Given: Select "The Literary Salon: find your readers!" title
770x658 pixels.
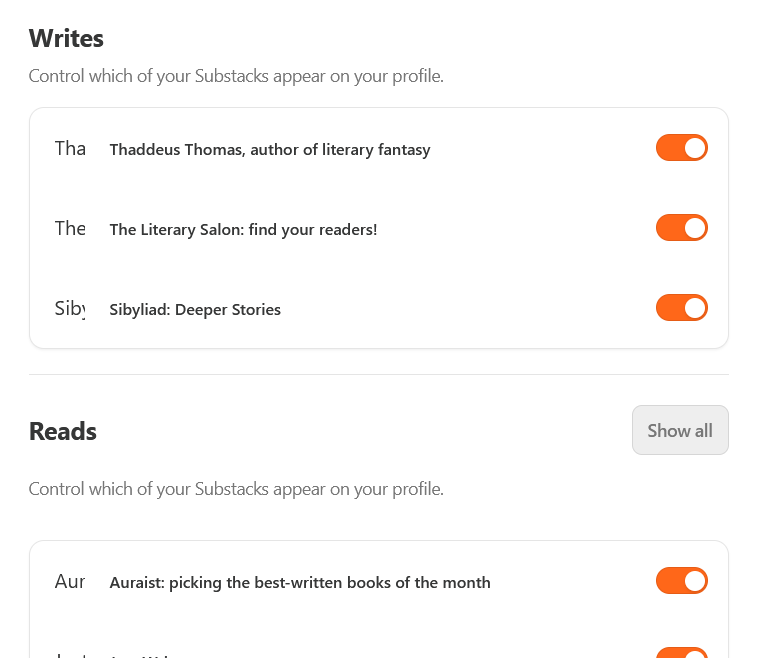Looking at the screenshot, I should pos(243,230).
